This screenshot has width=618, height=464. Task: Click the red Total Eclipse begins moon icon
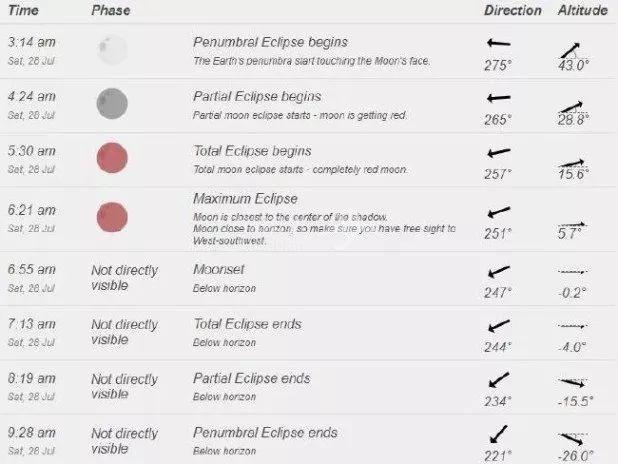(x=112, y=158)
